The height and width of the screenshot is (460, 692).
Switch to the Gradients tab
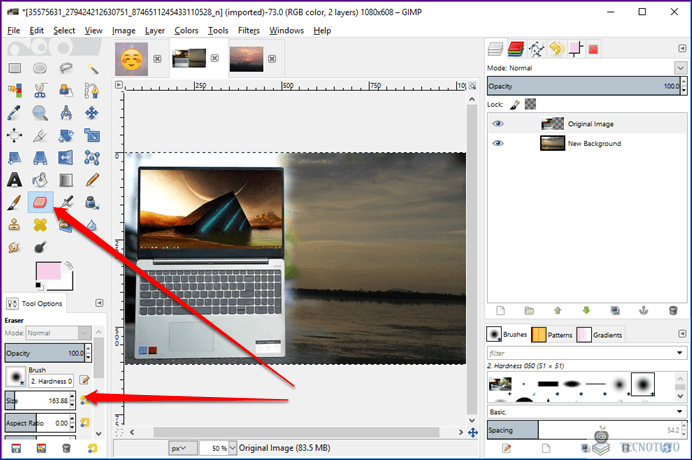pyautogui.click(x=599, y=335)
